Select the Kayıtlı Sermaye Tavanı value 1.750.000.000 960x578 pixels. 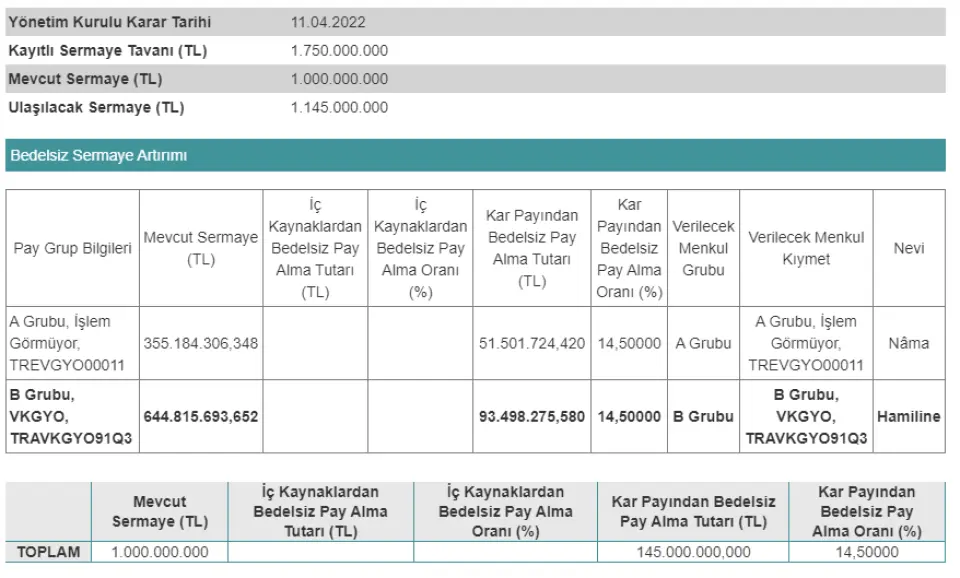tap(339, 51)
